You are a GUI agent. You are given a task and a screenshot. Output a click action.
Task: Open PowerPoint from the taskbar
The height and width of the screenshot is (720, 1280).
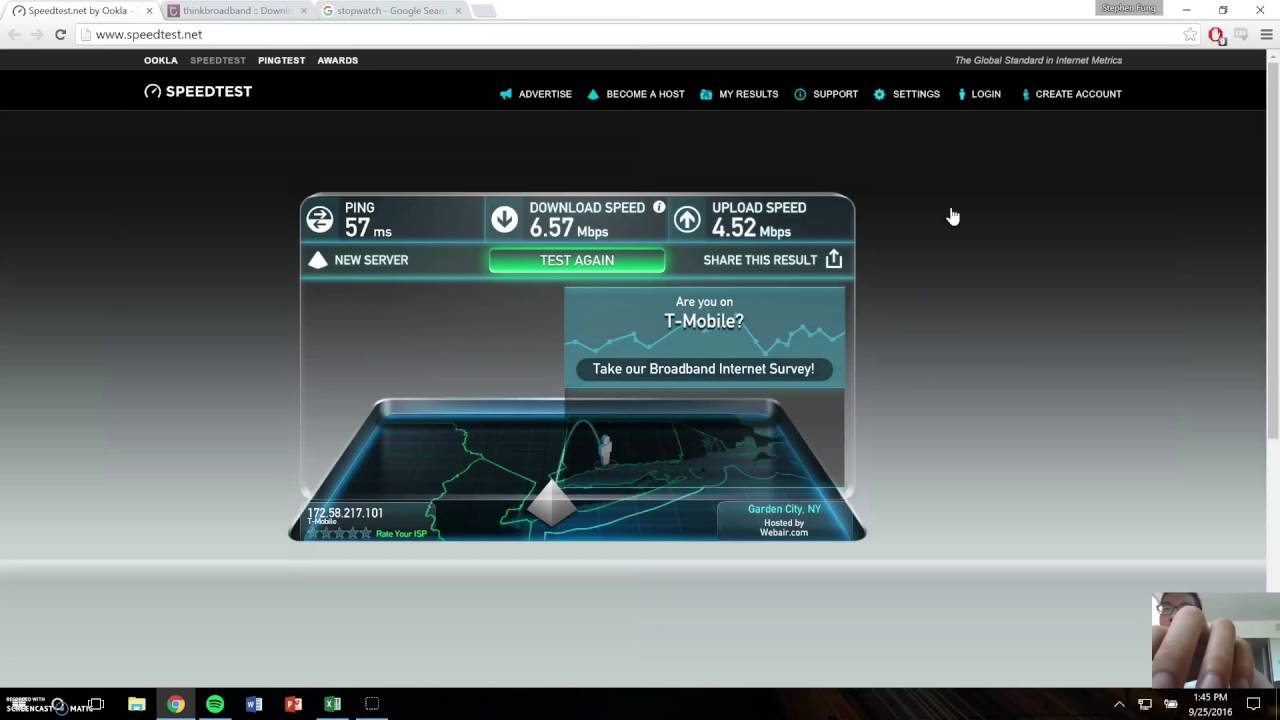pyautogui.click(x=293, y=704)
